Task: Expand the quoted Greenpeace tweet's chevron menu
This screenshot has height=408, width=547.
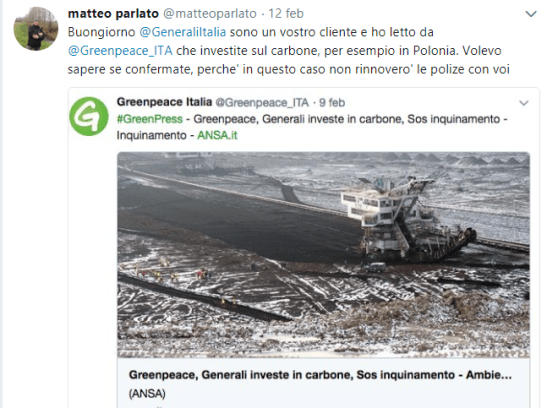Action: click(524, 103)
